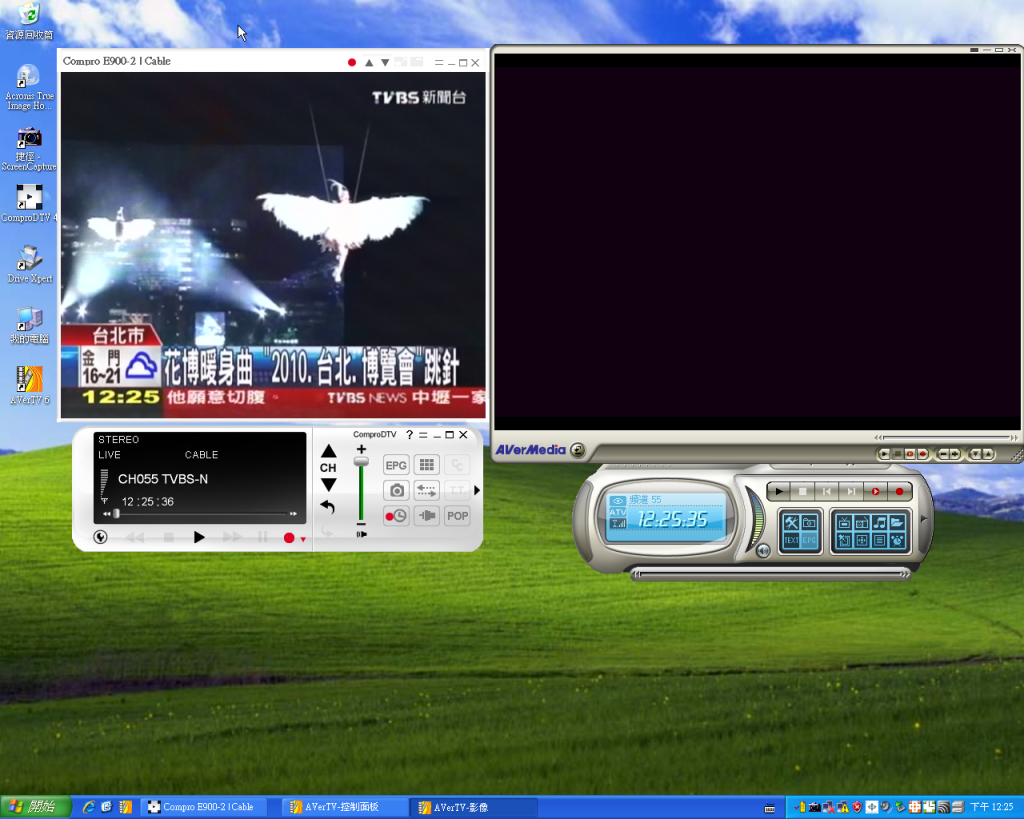
Task: Decrease ComproDTV volume with minus sign
Action: [x=361, y=524]
